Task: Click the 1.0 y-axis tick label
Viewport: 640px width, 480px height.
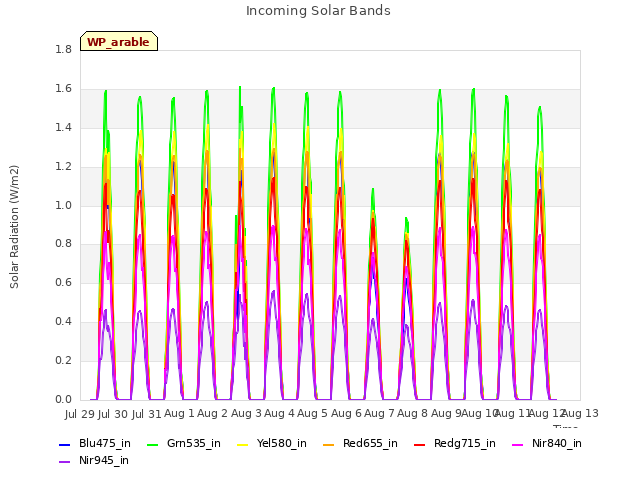Action: point(63,205)
